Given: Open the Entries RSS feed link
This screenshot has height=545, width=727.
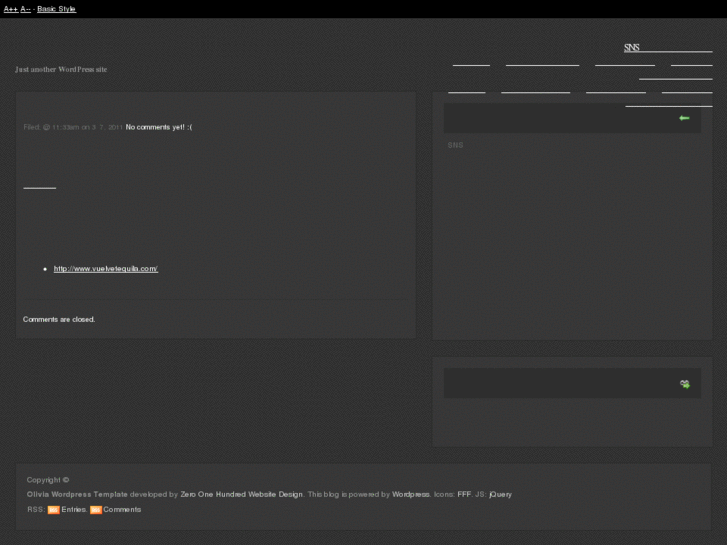Looking at the screenshot, I should point(73,509).
